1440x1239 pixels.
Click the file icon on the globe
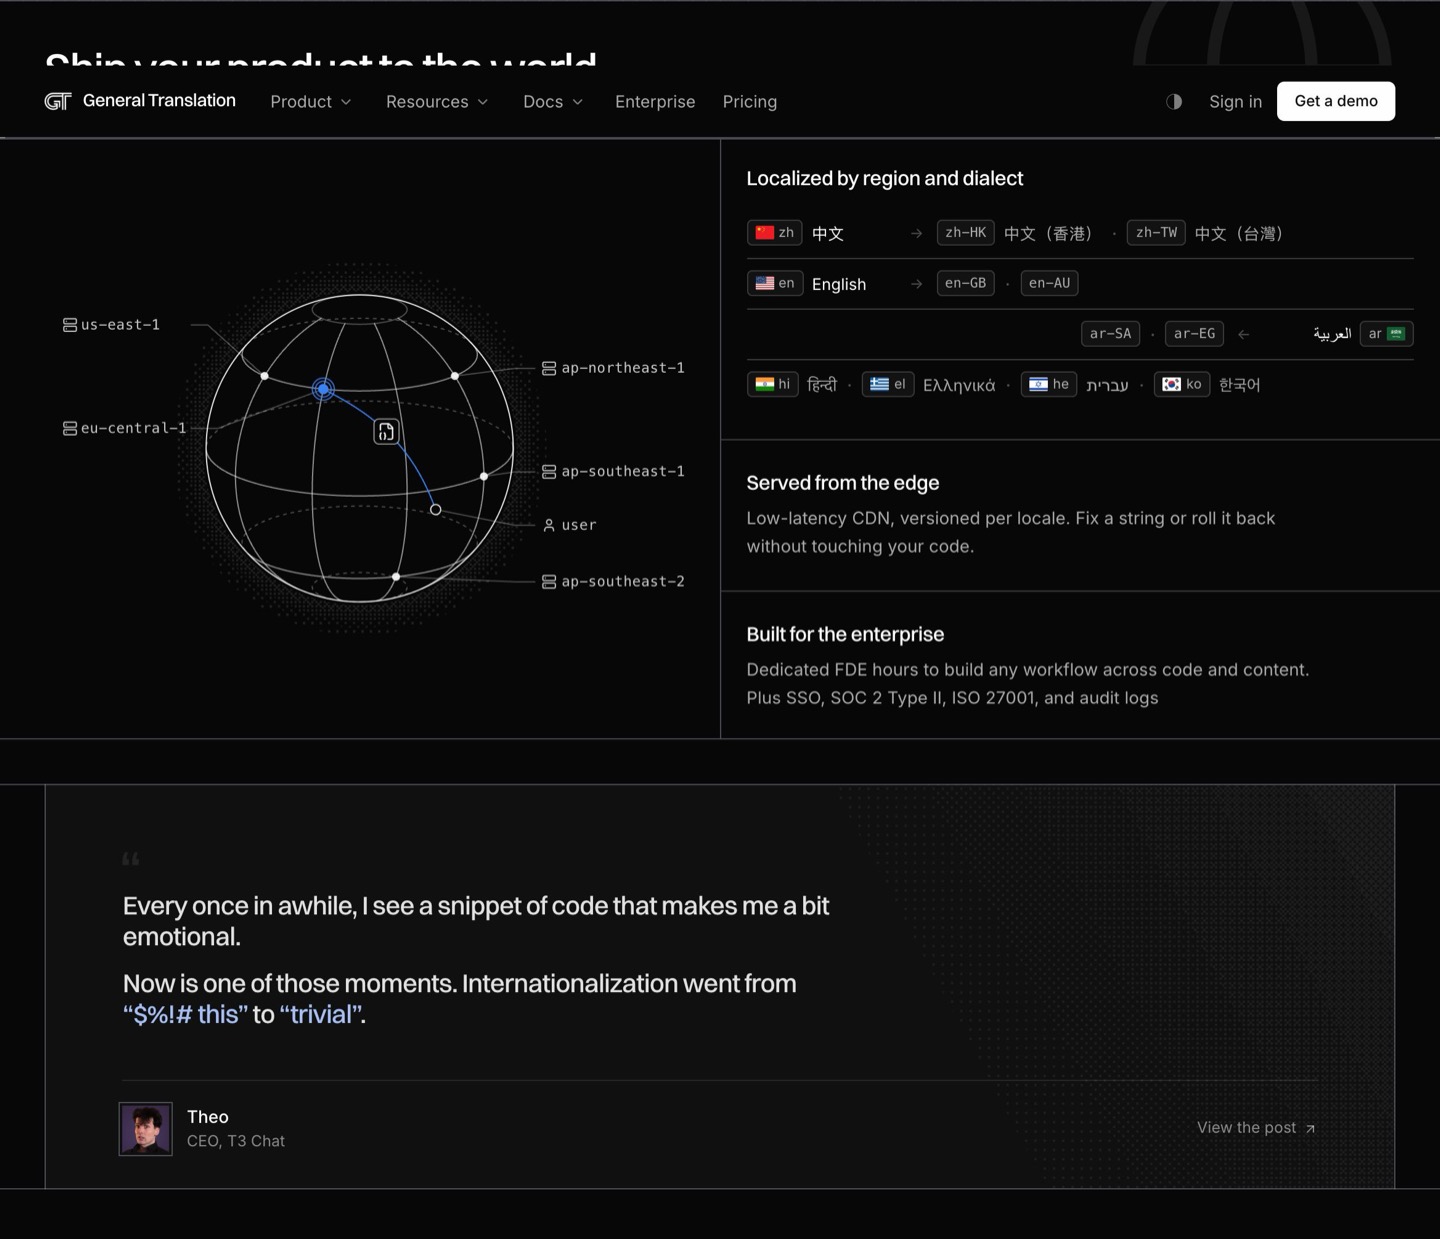[386, 432]
